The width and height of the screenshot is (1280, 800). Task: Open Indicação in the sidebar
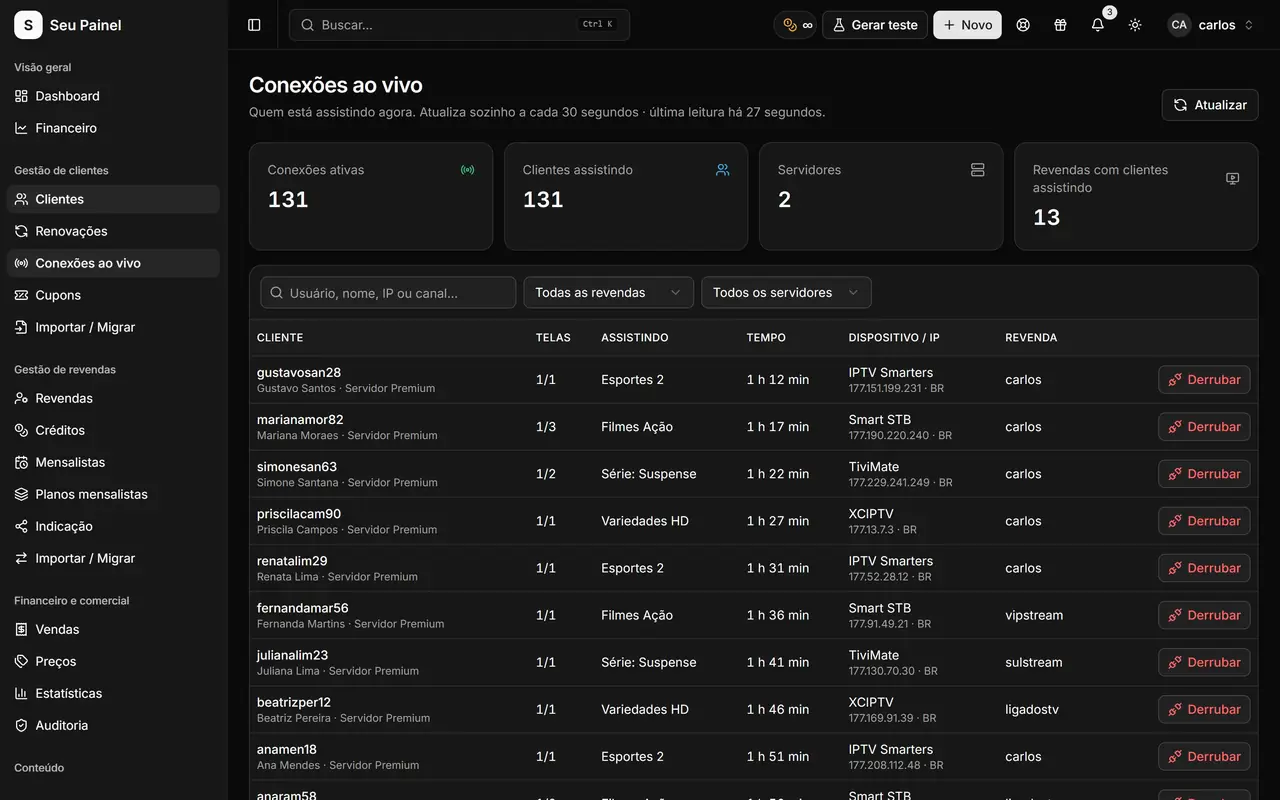[x=113, y=526]
